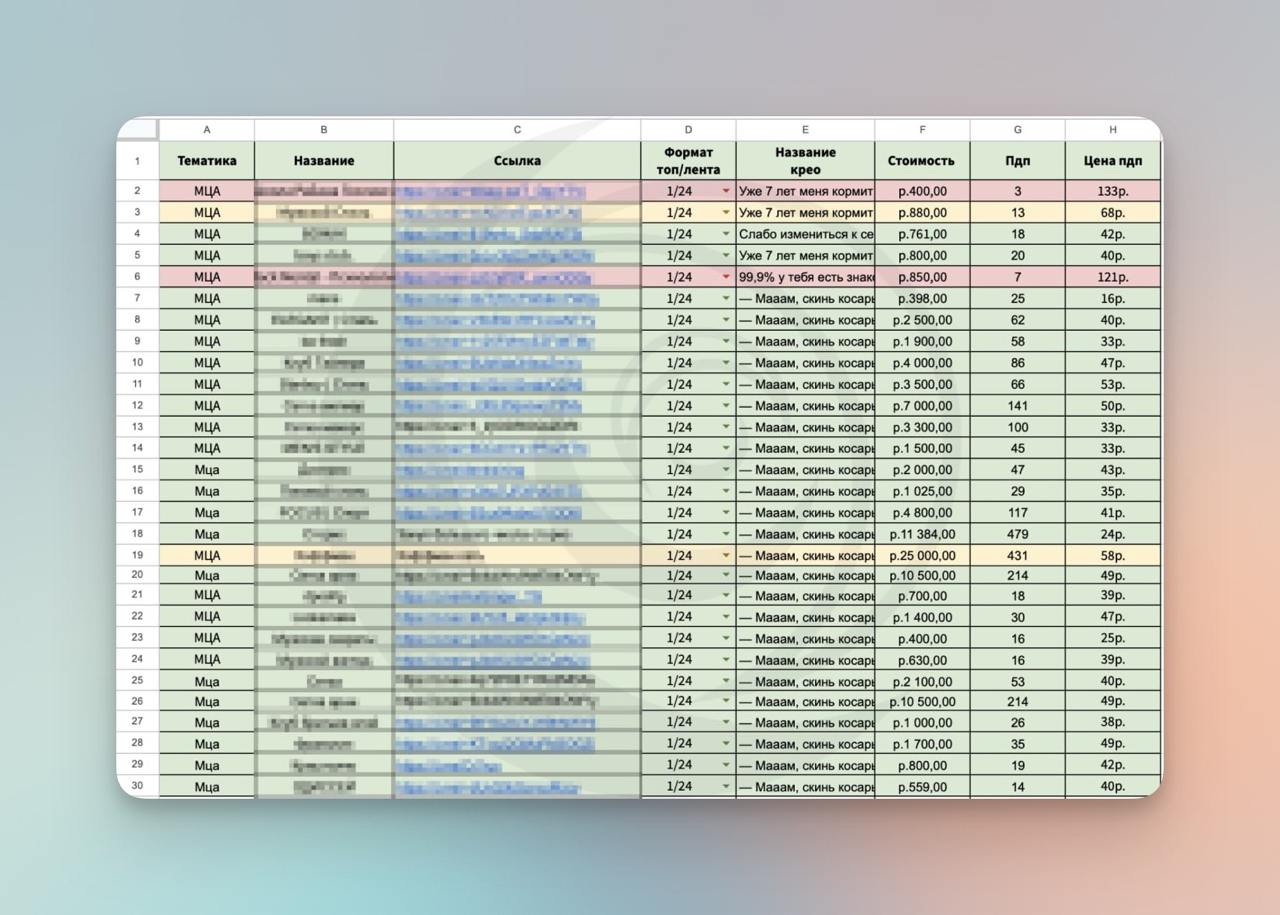
Task: Expand the 1/24 dropdown in row 6
Action: point(726,277)
